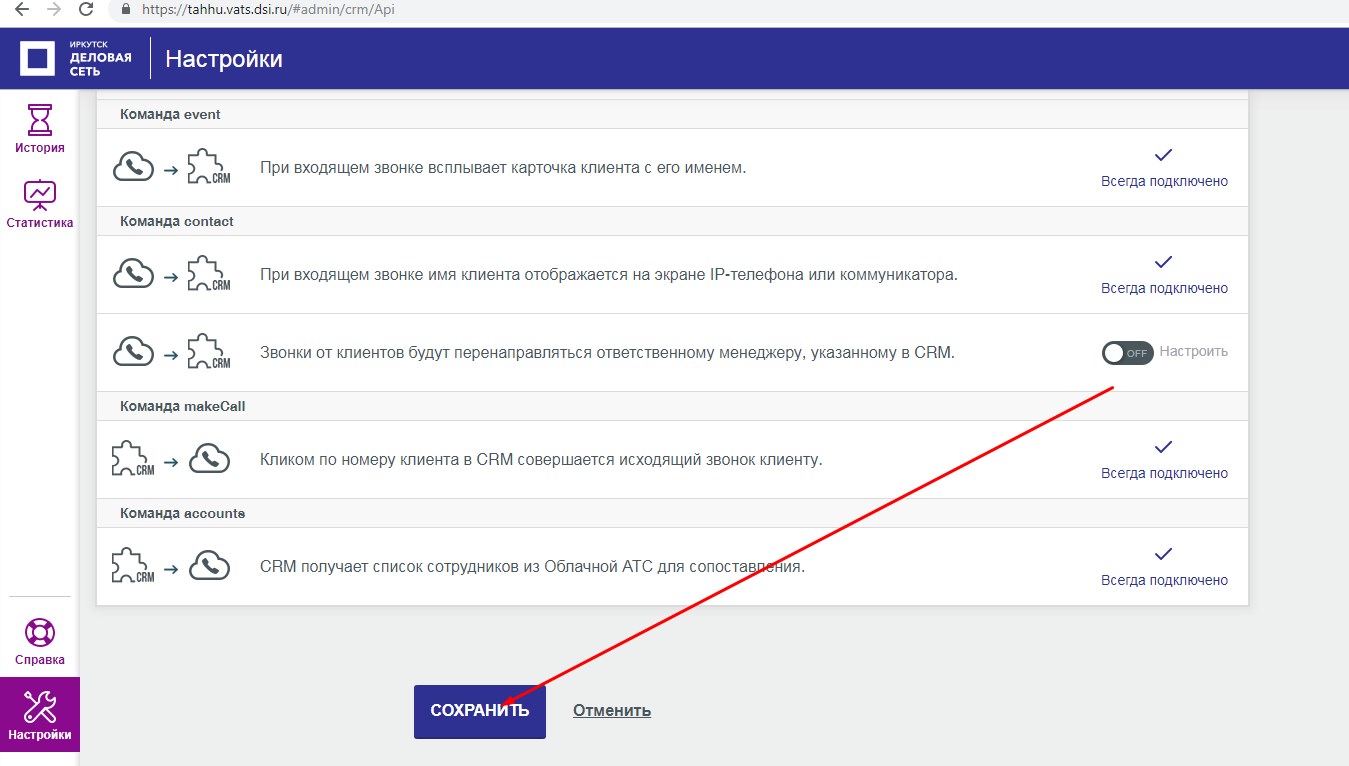Click text about перенаправляться ответственному менеджеру
Image resolution: width=1349 pixels, height=766 pixels.
pos(607,352)
